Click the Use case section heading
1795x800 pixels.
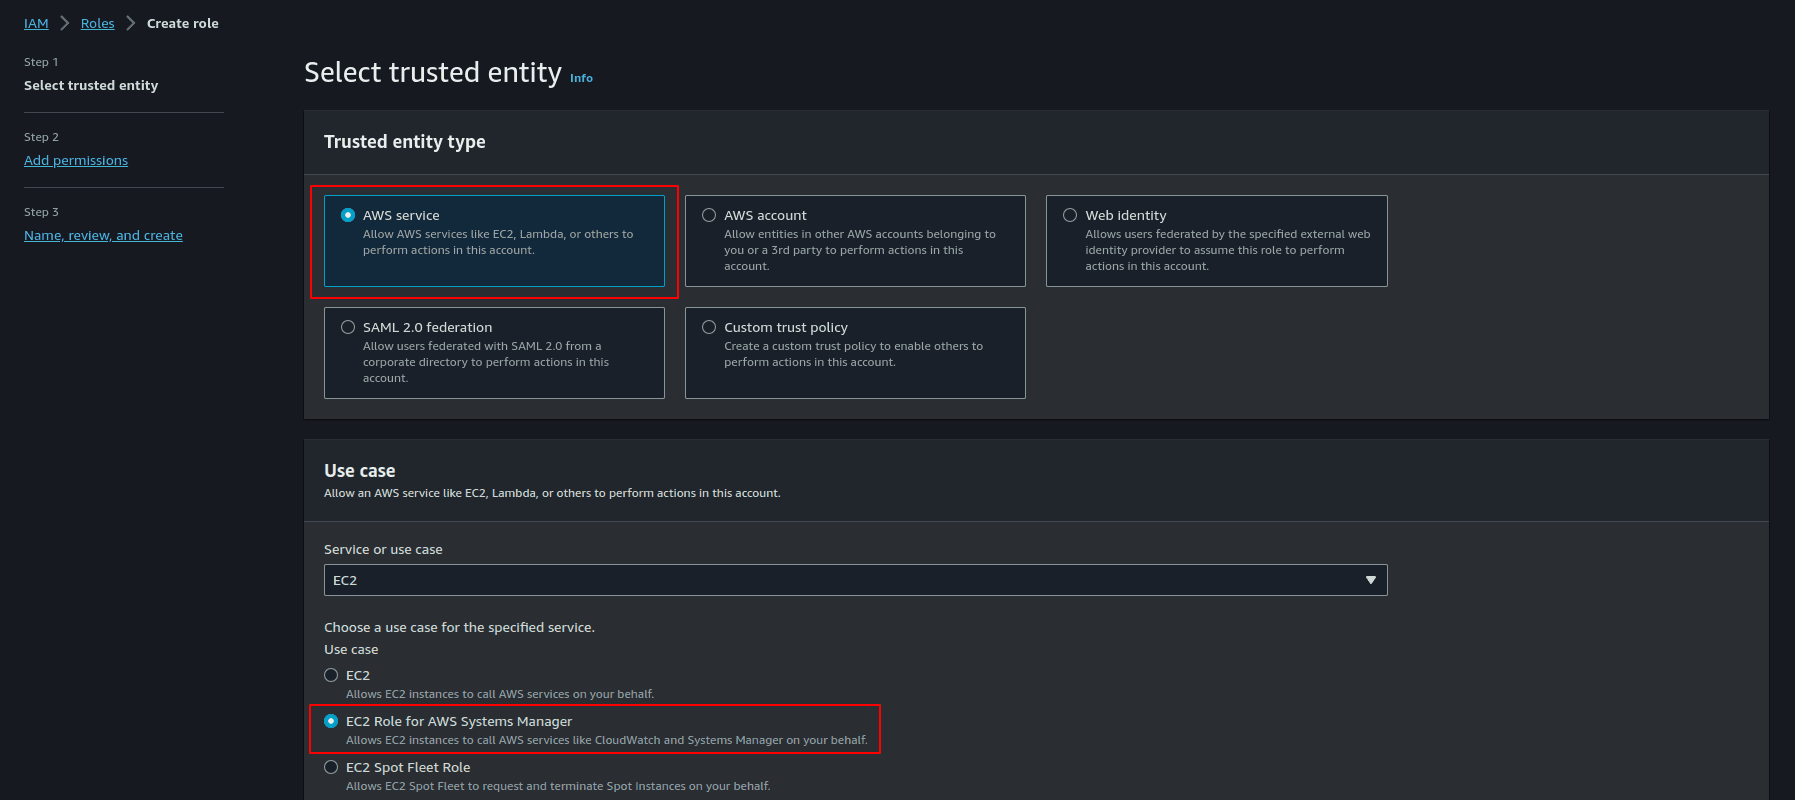[359, 471]
